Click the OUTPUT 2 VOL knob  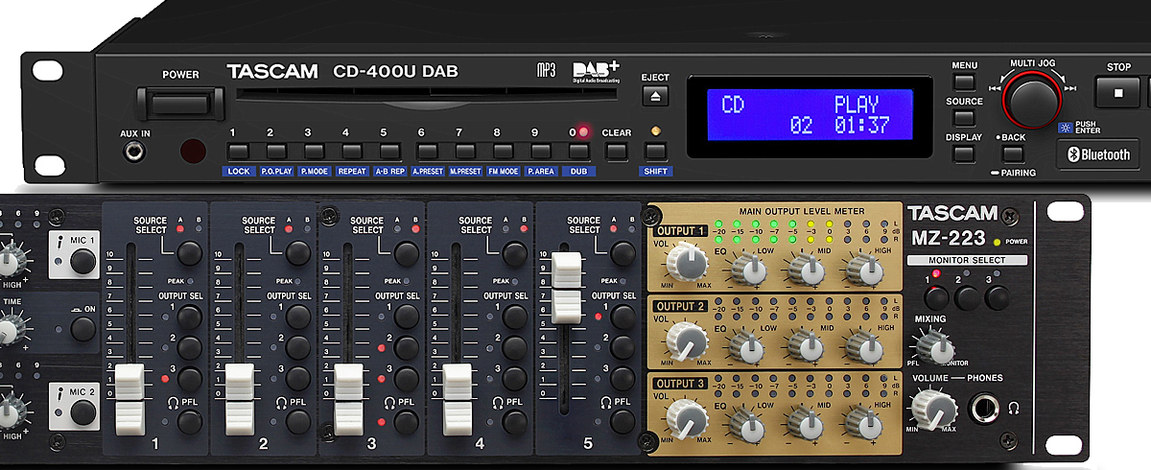pos(687,341)
